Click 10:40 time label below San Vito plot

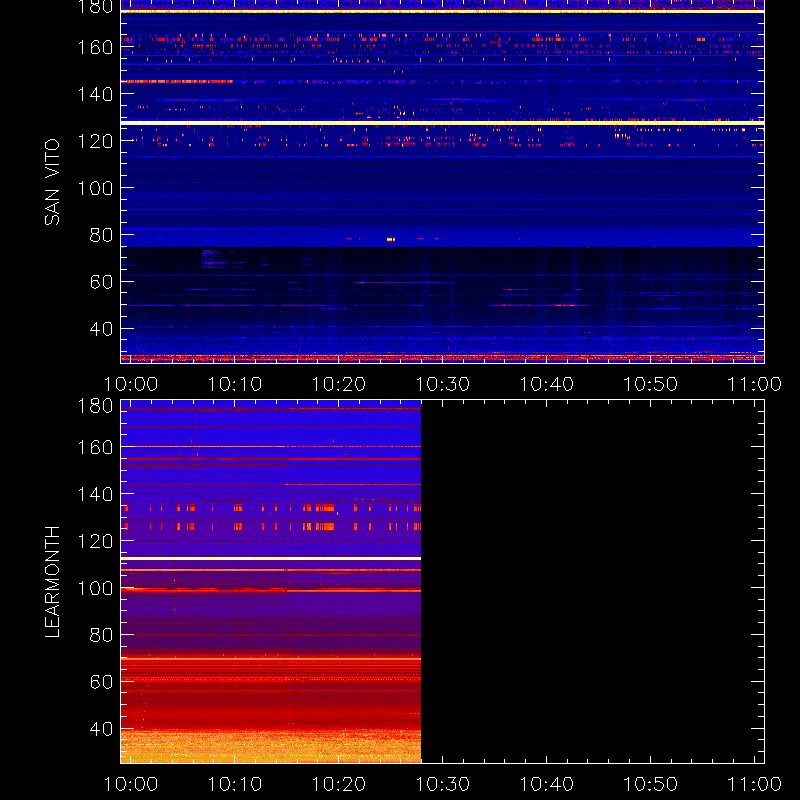(x=546, y=384)
